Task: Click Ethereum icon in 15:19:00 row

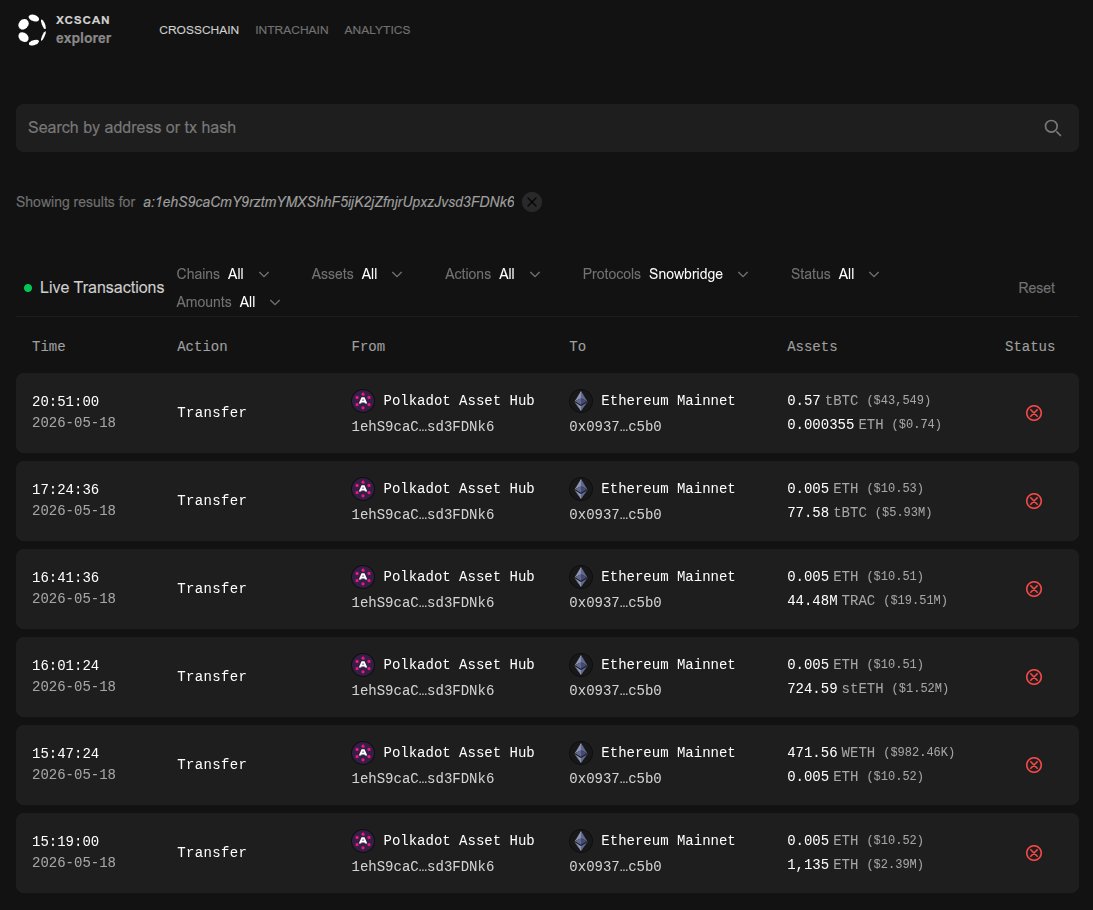Action: 581,840
